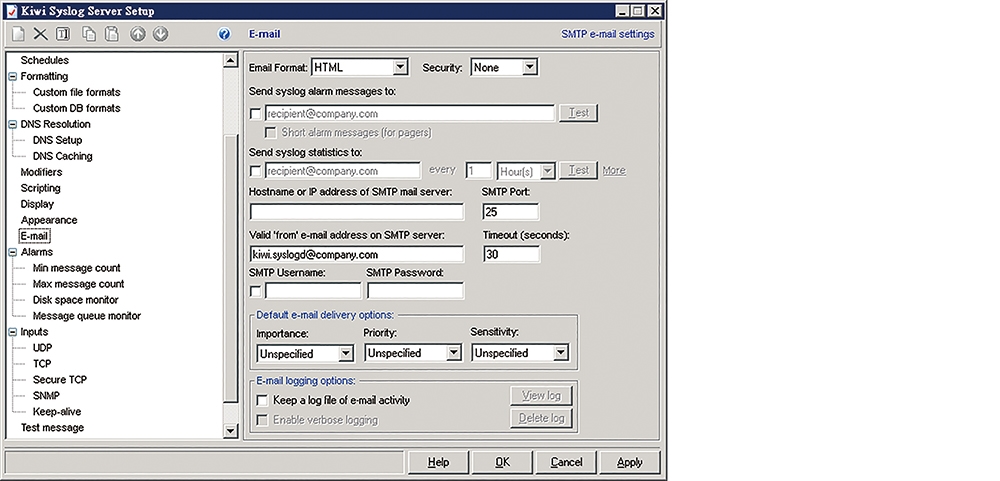Click the Apply button
The height and width of the screenshot is (481, 1000).
(x=630, y=462)
